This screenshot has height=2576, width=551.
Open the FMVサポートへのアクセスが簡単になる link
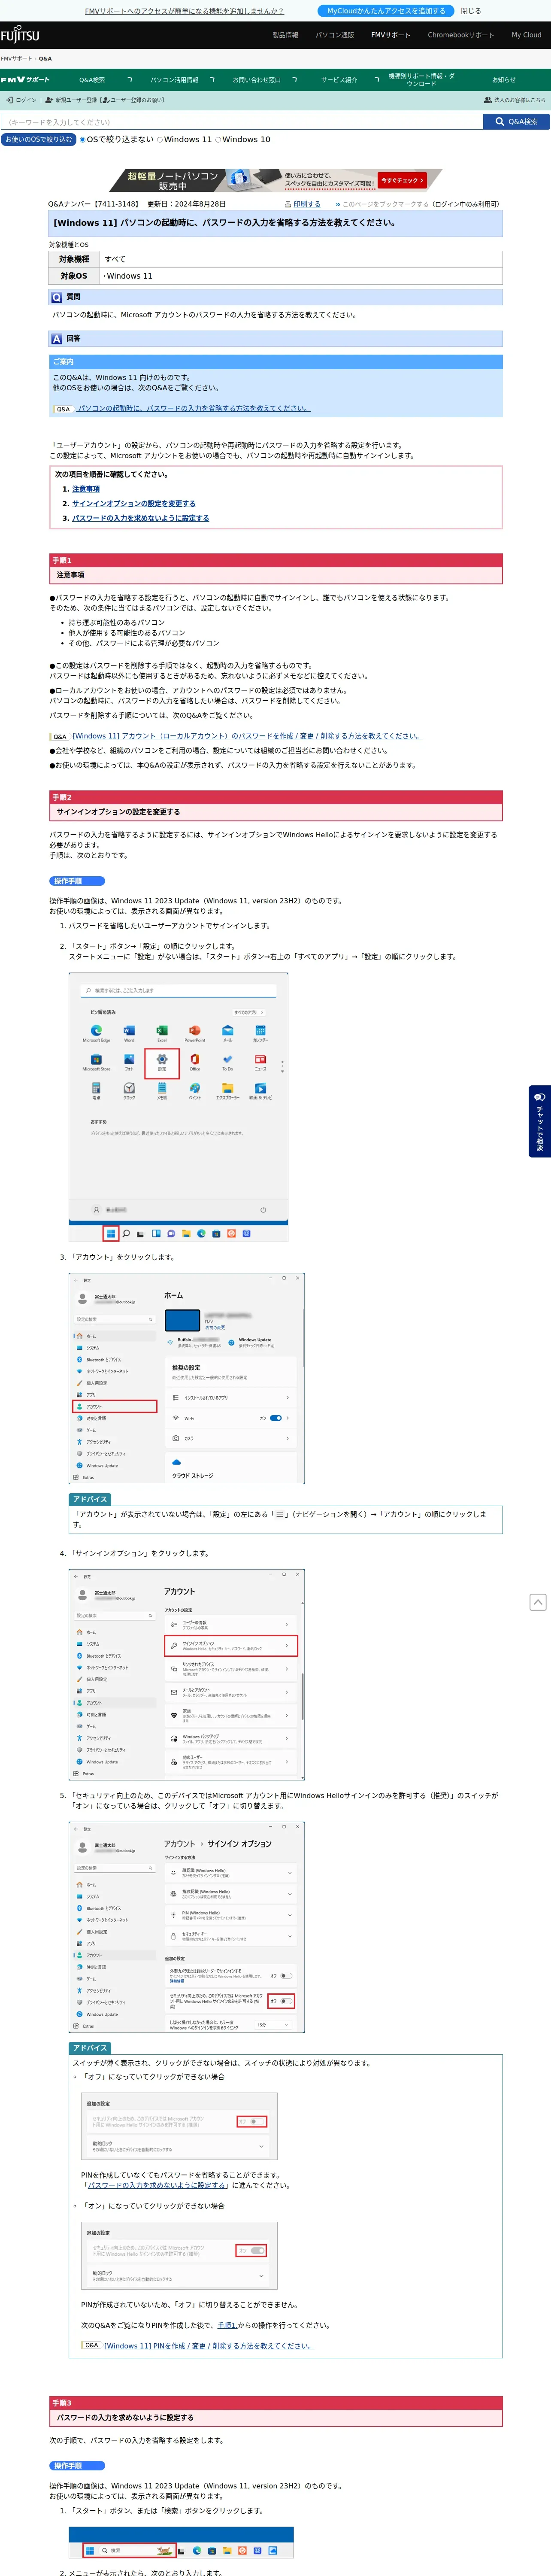[184, 11]
